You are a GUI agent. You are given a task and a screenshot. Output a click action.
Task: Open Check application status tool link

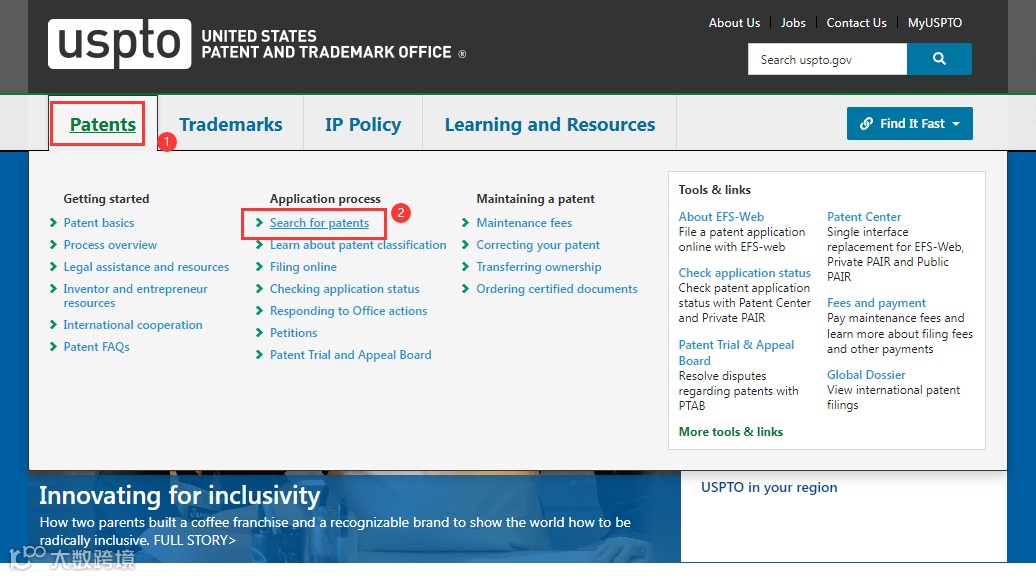coord(744,273)
